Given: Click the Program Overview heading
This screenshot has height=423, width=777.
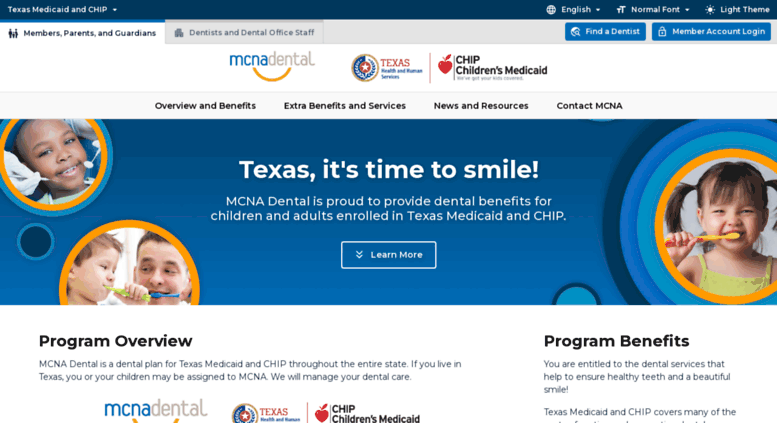Looking at the screenshot, I should [x=115, y=341].
